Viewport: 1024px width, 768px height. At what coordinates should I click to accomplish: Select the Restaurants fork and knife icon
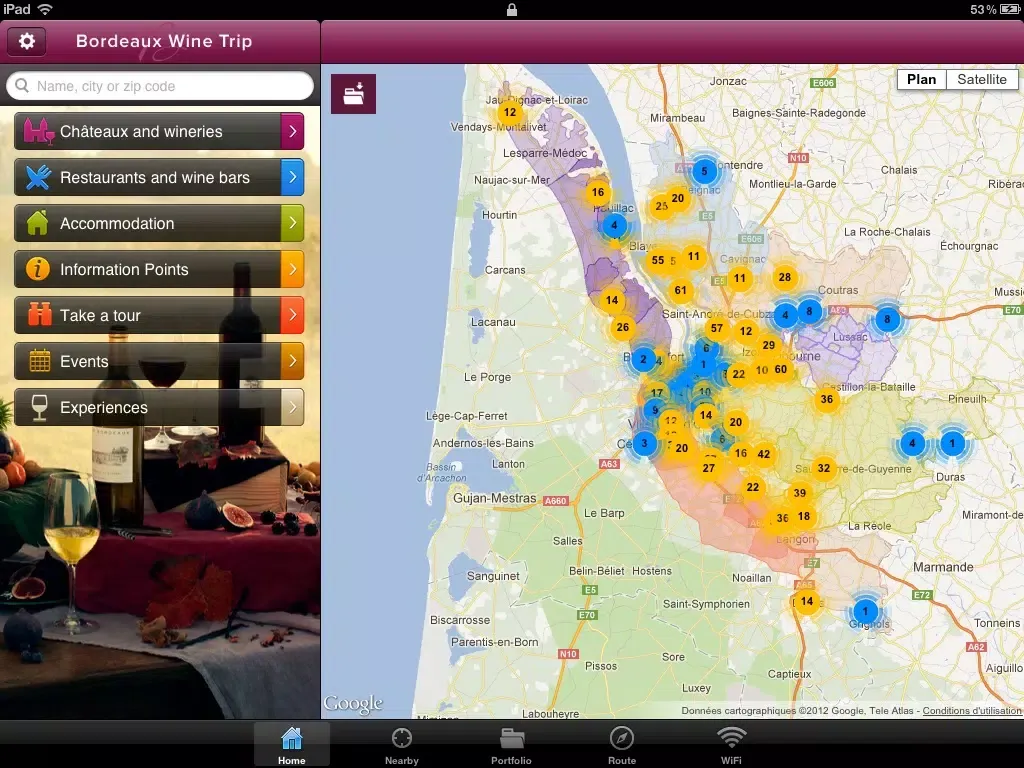click(x=39, y=178)
